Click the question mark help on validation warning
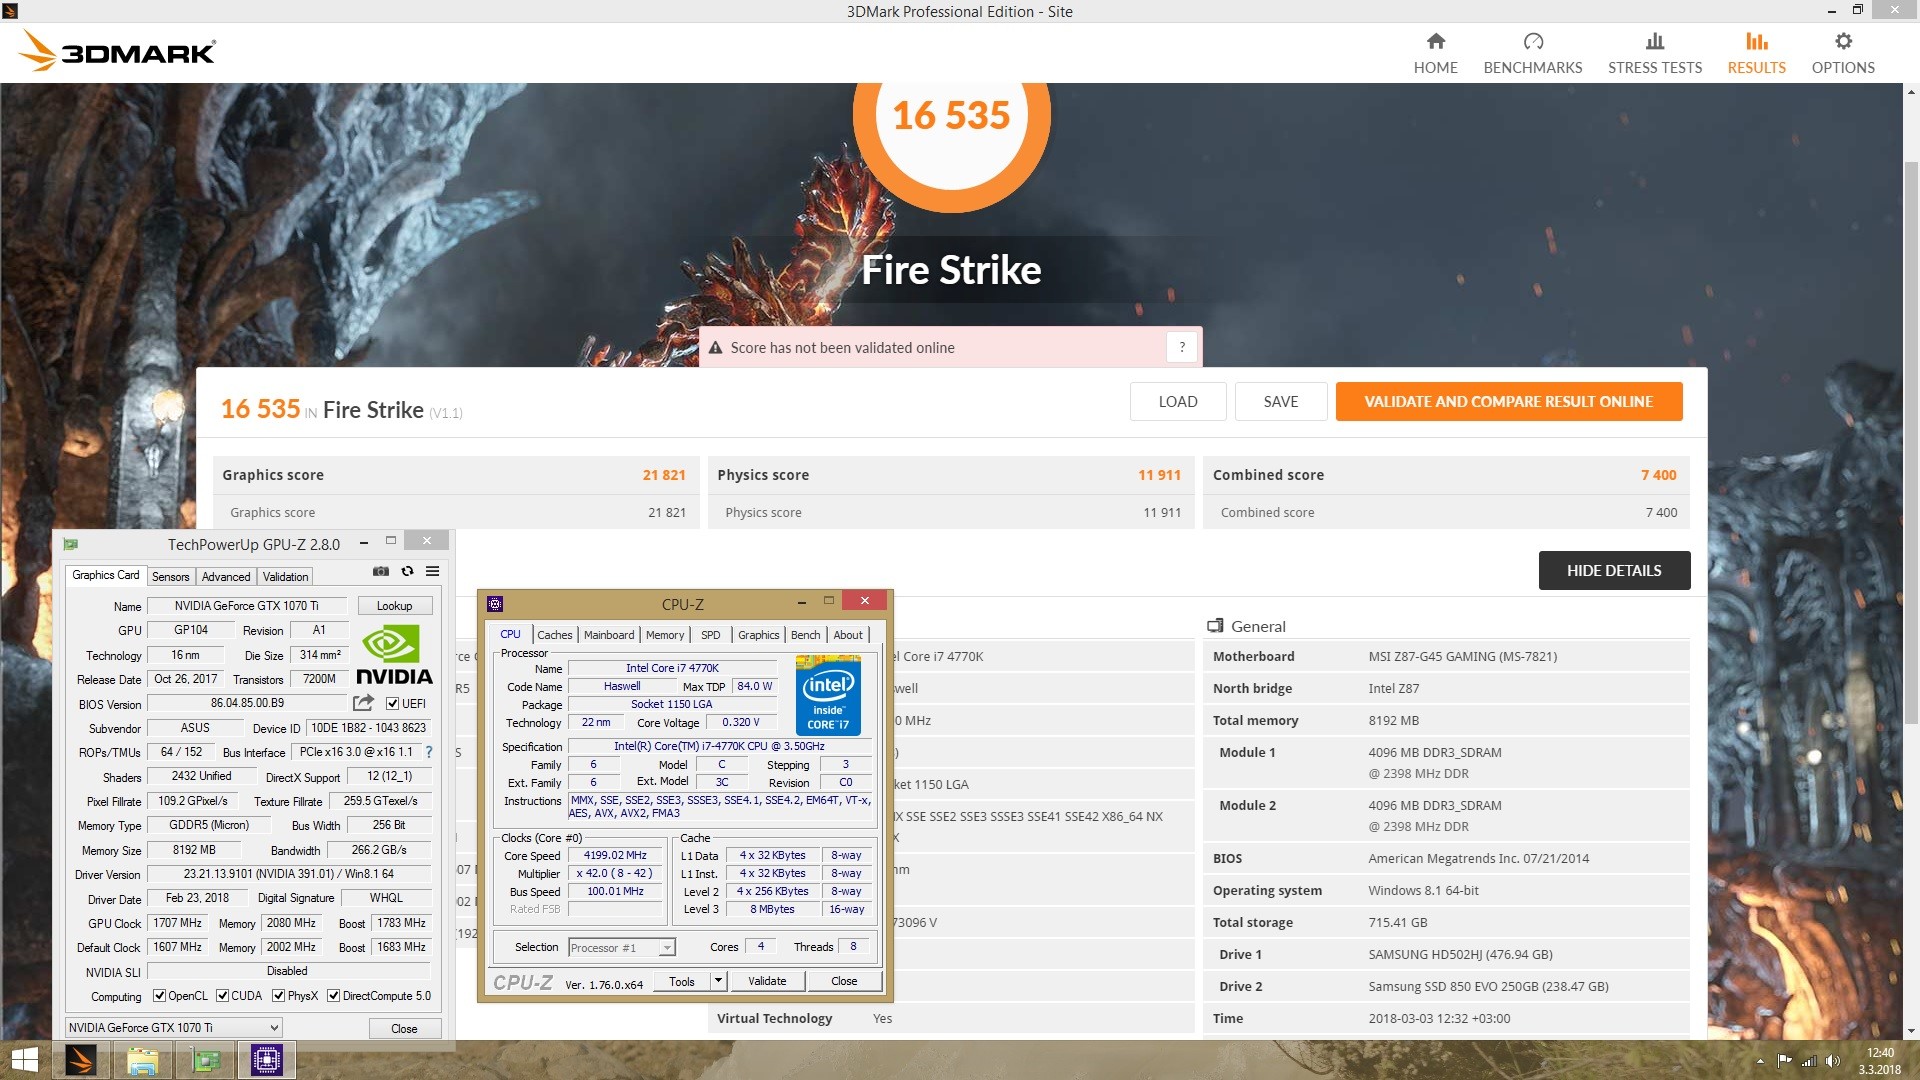The width and height of the screenshot is (1920, 1080). click(1182, 347)
